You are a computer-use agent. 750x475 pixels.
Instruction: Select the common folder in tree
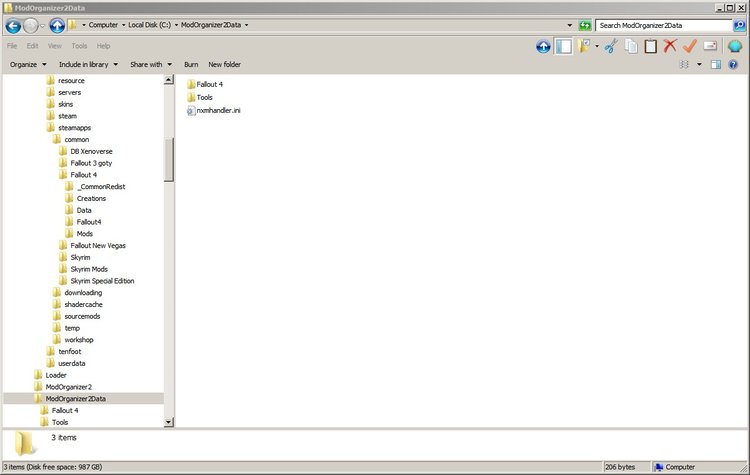click(77, 140)
